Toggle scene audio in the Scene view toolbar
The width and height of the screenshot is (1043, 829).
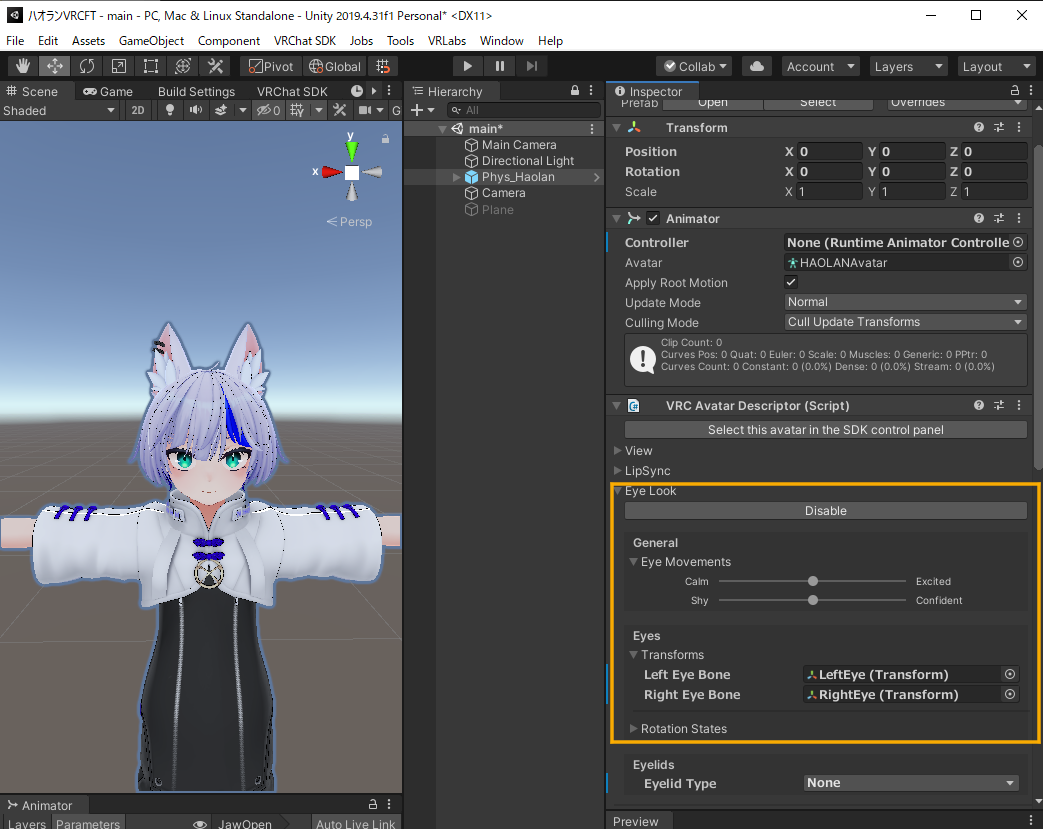(194, 110)
